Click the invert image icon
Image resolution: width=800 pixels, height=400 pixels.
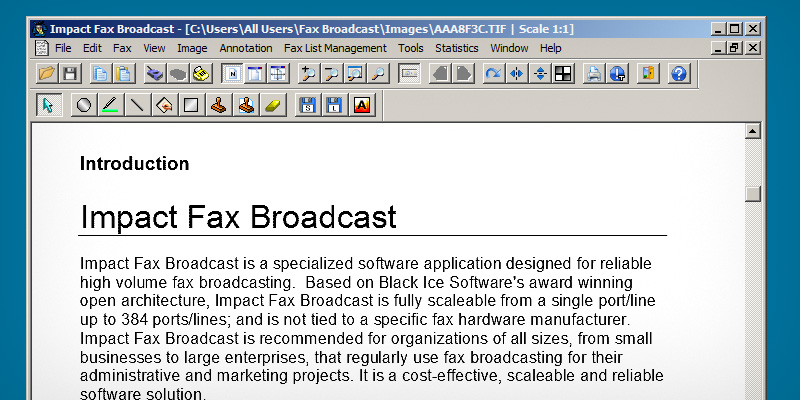pos(563,73)
